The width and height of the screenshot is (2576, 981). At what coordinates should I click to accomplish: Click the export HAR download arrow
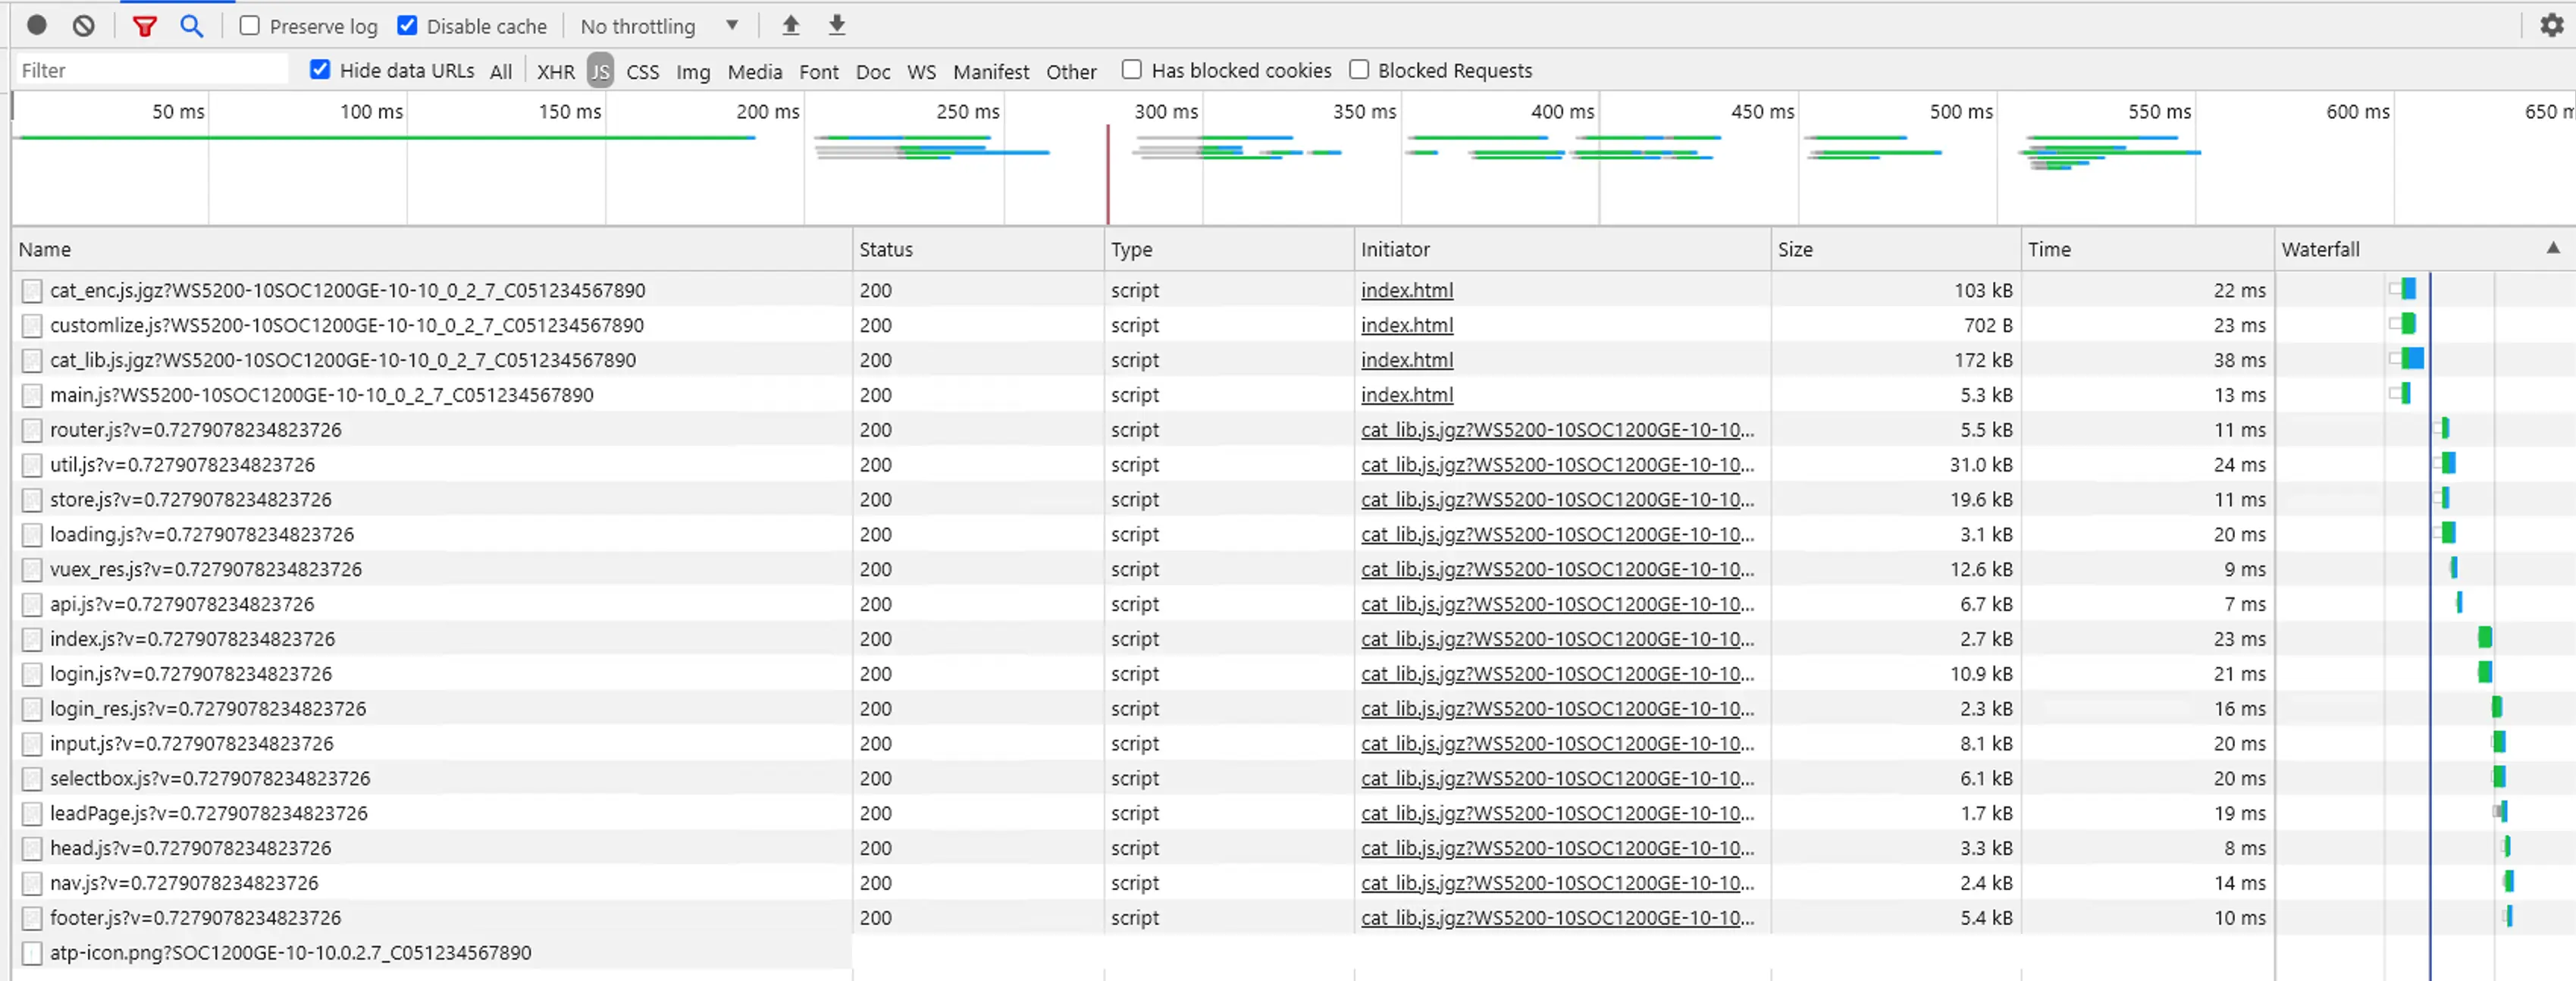coord(837,25)
